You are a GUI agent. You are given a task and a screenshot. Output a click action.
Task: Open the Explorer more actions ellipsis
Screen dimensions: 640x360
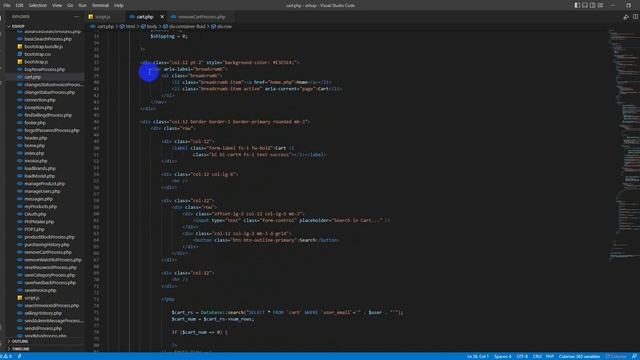coord(76,17)
